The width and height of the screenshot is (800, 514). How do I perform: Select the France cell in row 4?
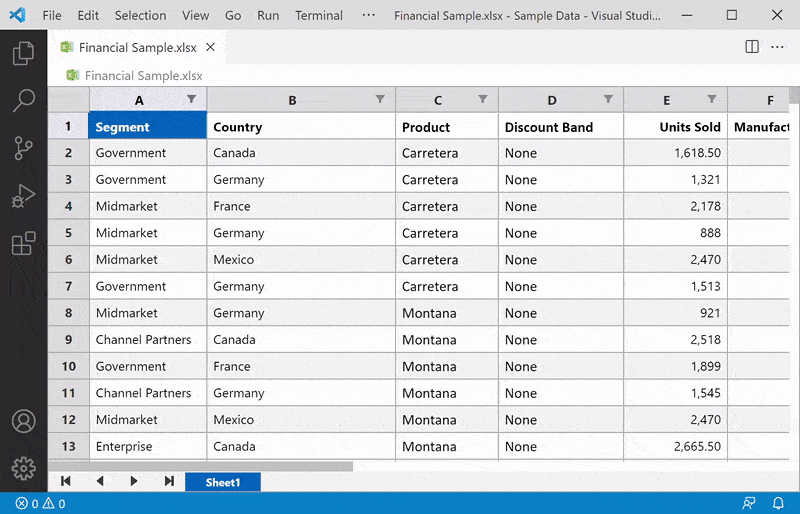[x=301, y=206]
